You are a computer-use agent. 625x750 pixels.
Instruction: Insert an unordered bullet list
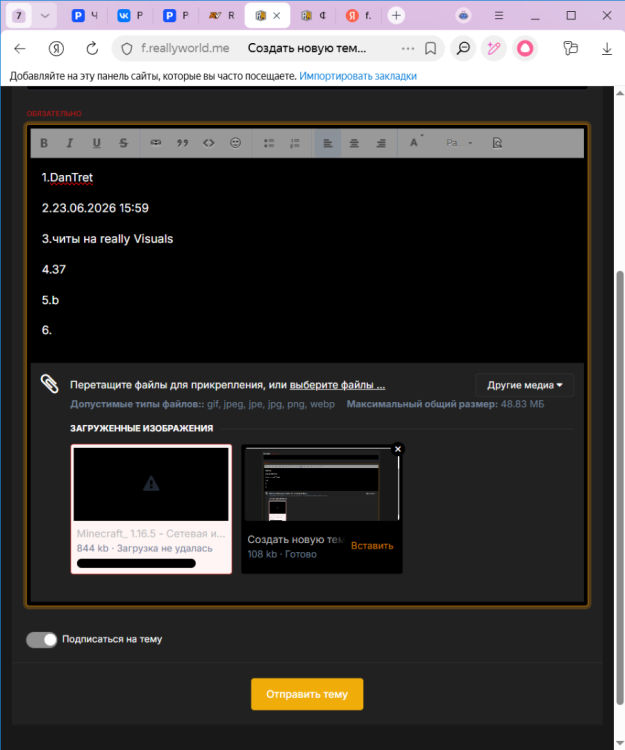coord(269,143)
